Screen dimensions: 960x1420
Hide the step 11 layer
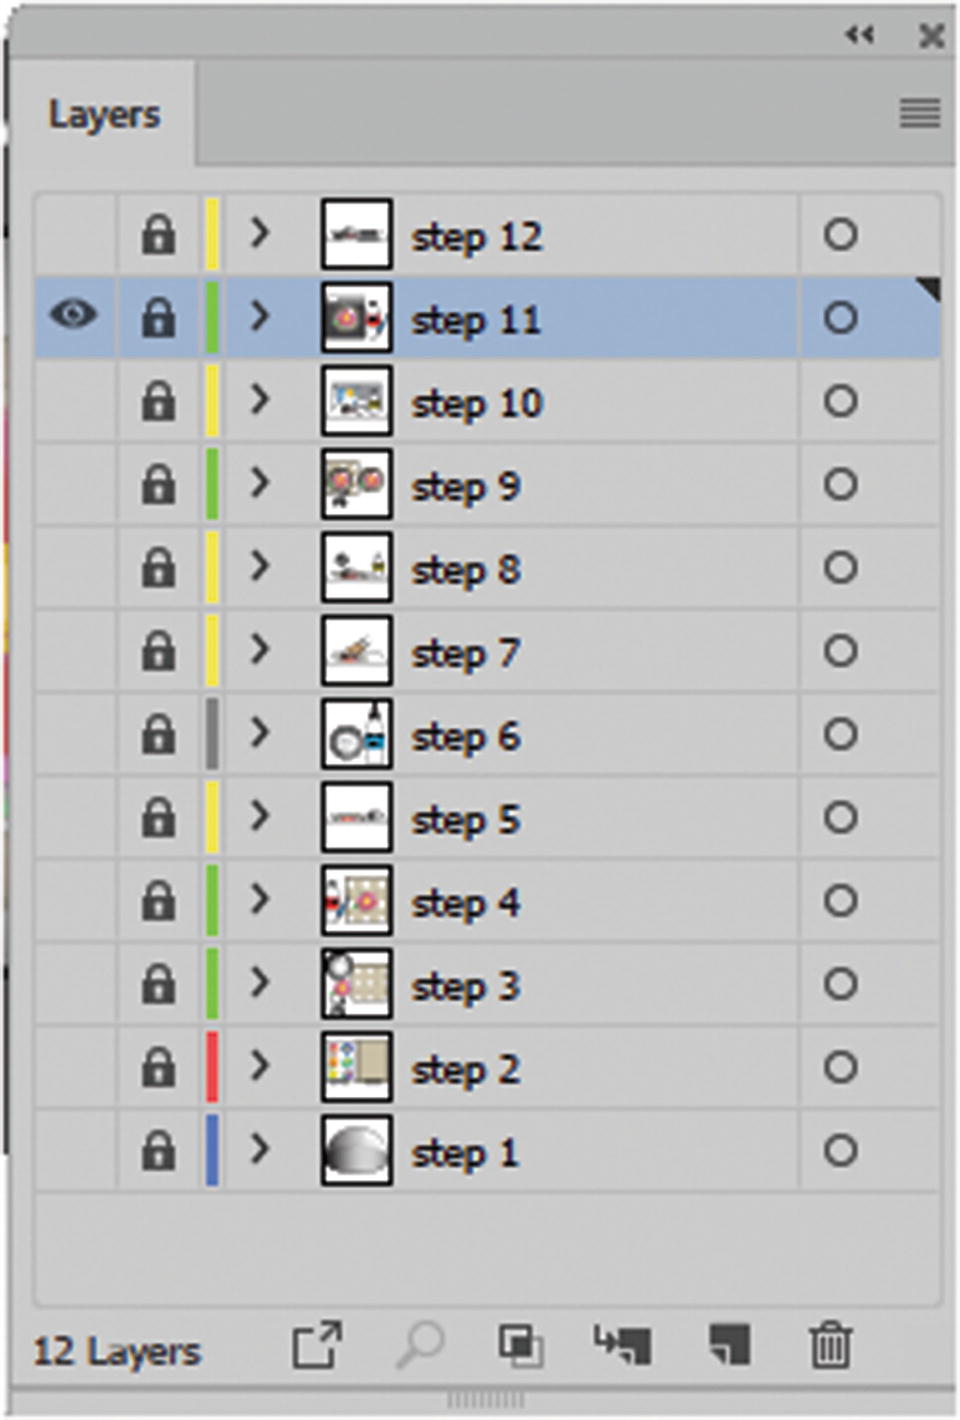click(x=74, y=316)
